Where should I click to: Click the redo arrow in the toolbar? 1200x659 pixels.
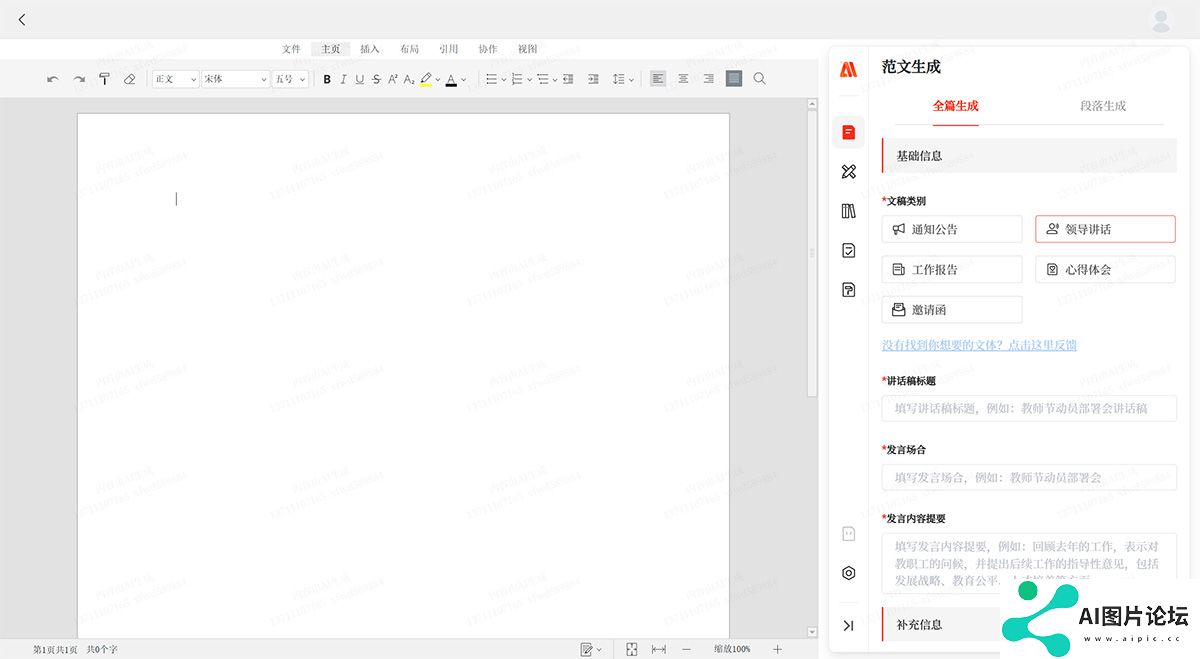tap(79, 79)
